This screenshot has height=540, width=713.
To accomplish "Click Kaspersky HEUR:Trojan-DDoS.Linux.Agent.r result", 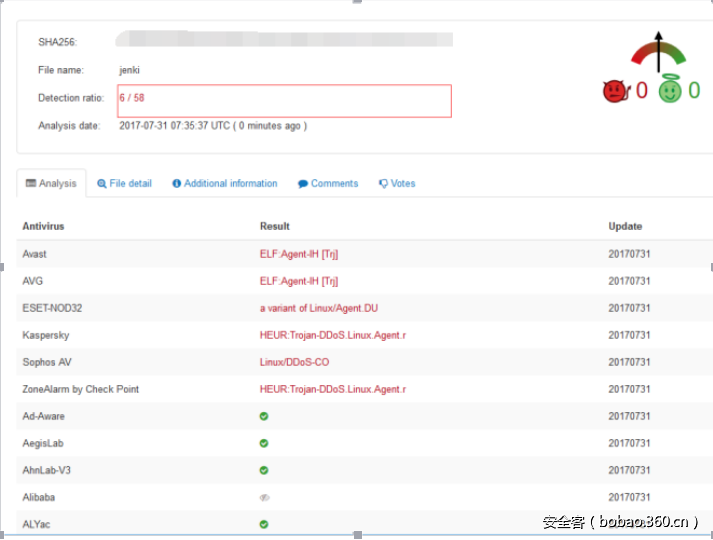I will [x=333, y=335].
